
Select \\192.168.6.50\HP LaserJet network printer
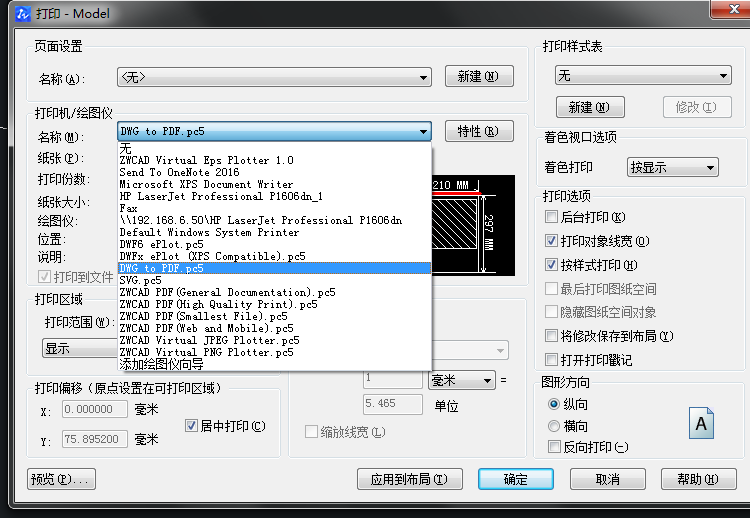(275, 220)
